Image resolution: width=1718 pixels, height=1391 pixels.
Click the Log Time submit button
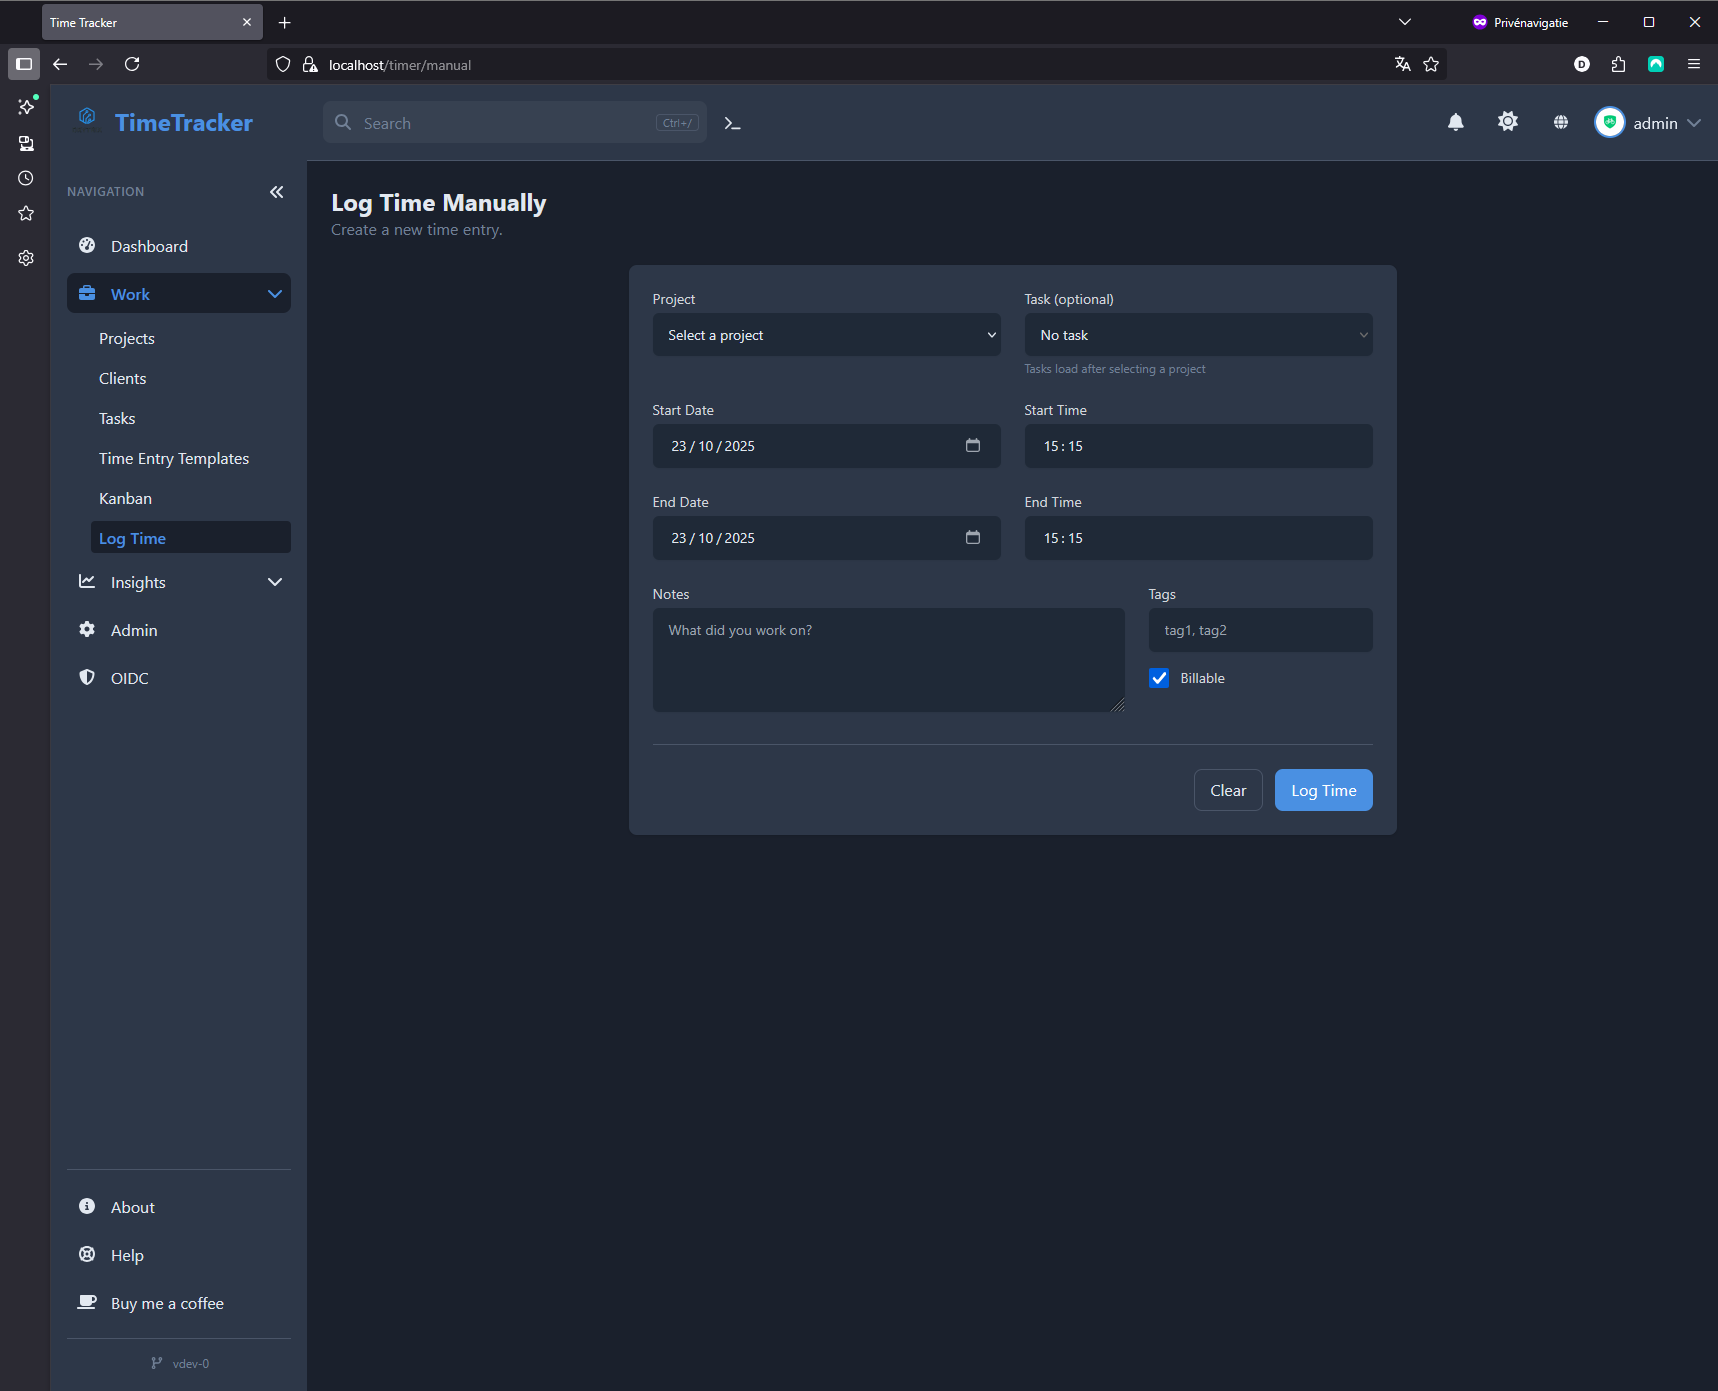point(1322,790)
